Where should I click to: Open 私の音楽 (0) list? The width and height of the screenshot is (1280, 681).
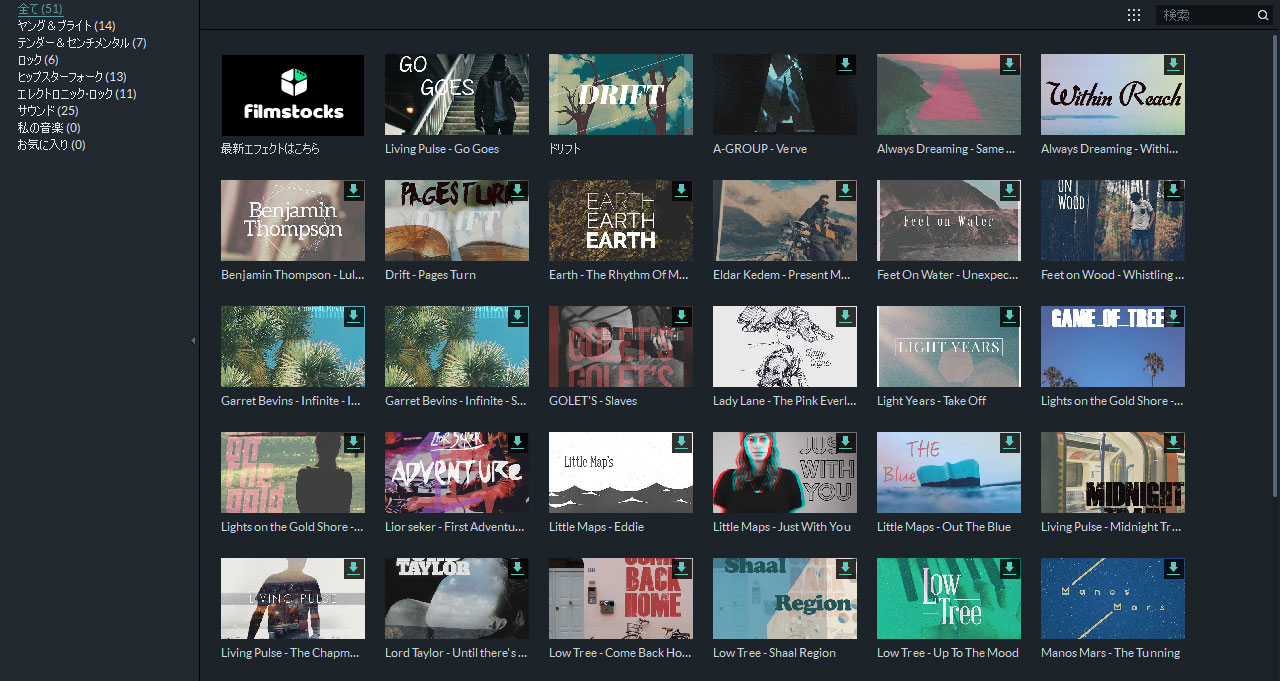[49, 128]
